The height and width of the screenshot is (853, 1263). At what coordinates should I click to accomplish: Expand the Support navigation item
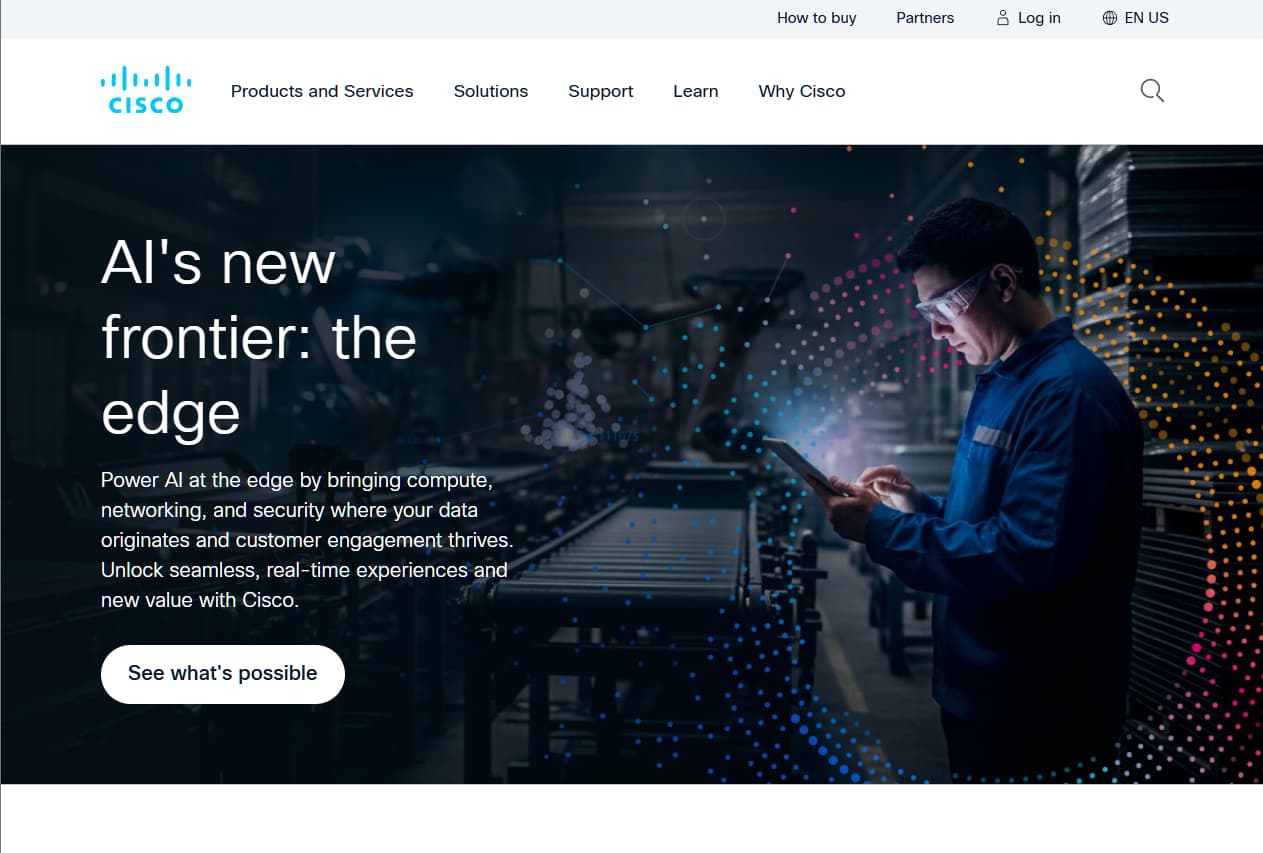tap(601, 91)
